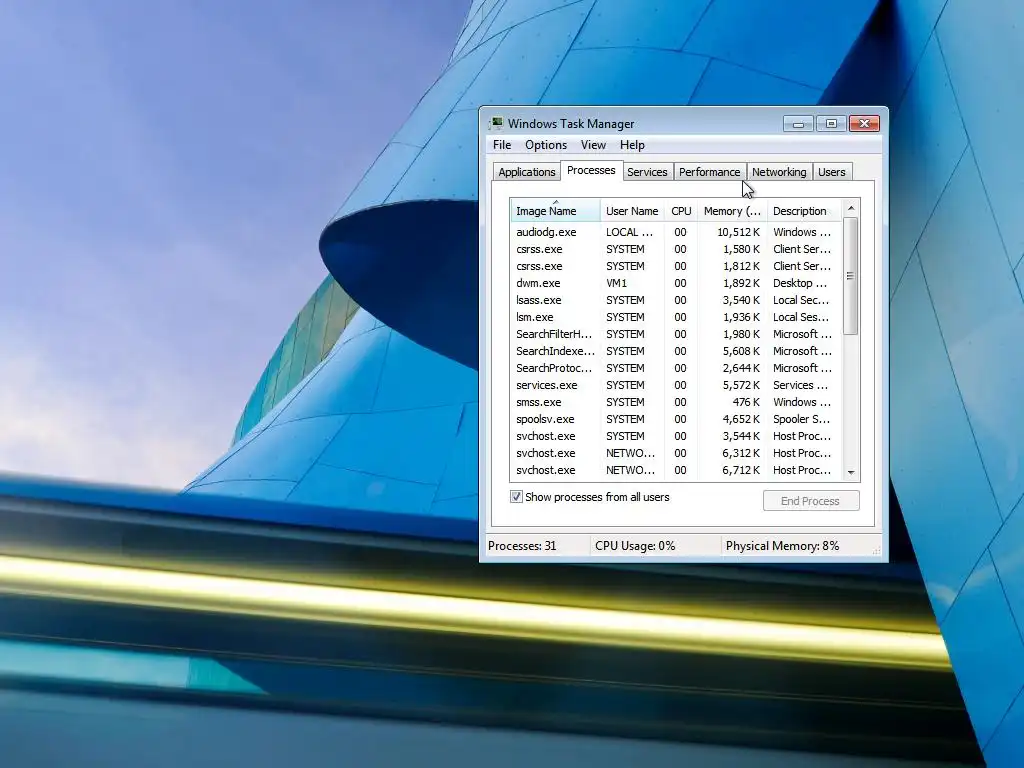Screen dimensions: 1024x768
Task: Select the services.exe process
Action: coord(675,385)
